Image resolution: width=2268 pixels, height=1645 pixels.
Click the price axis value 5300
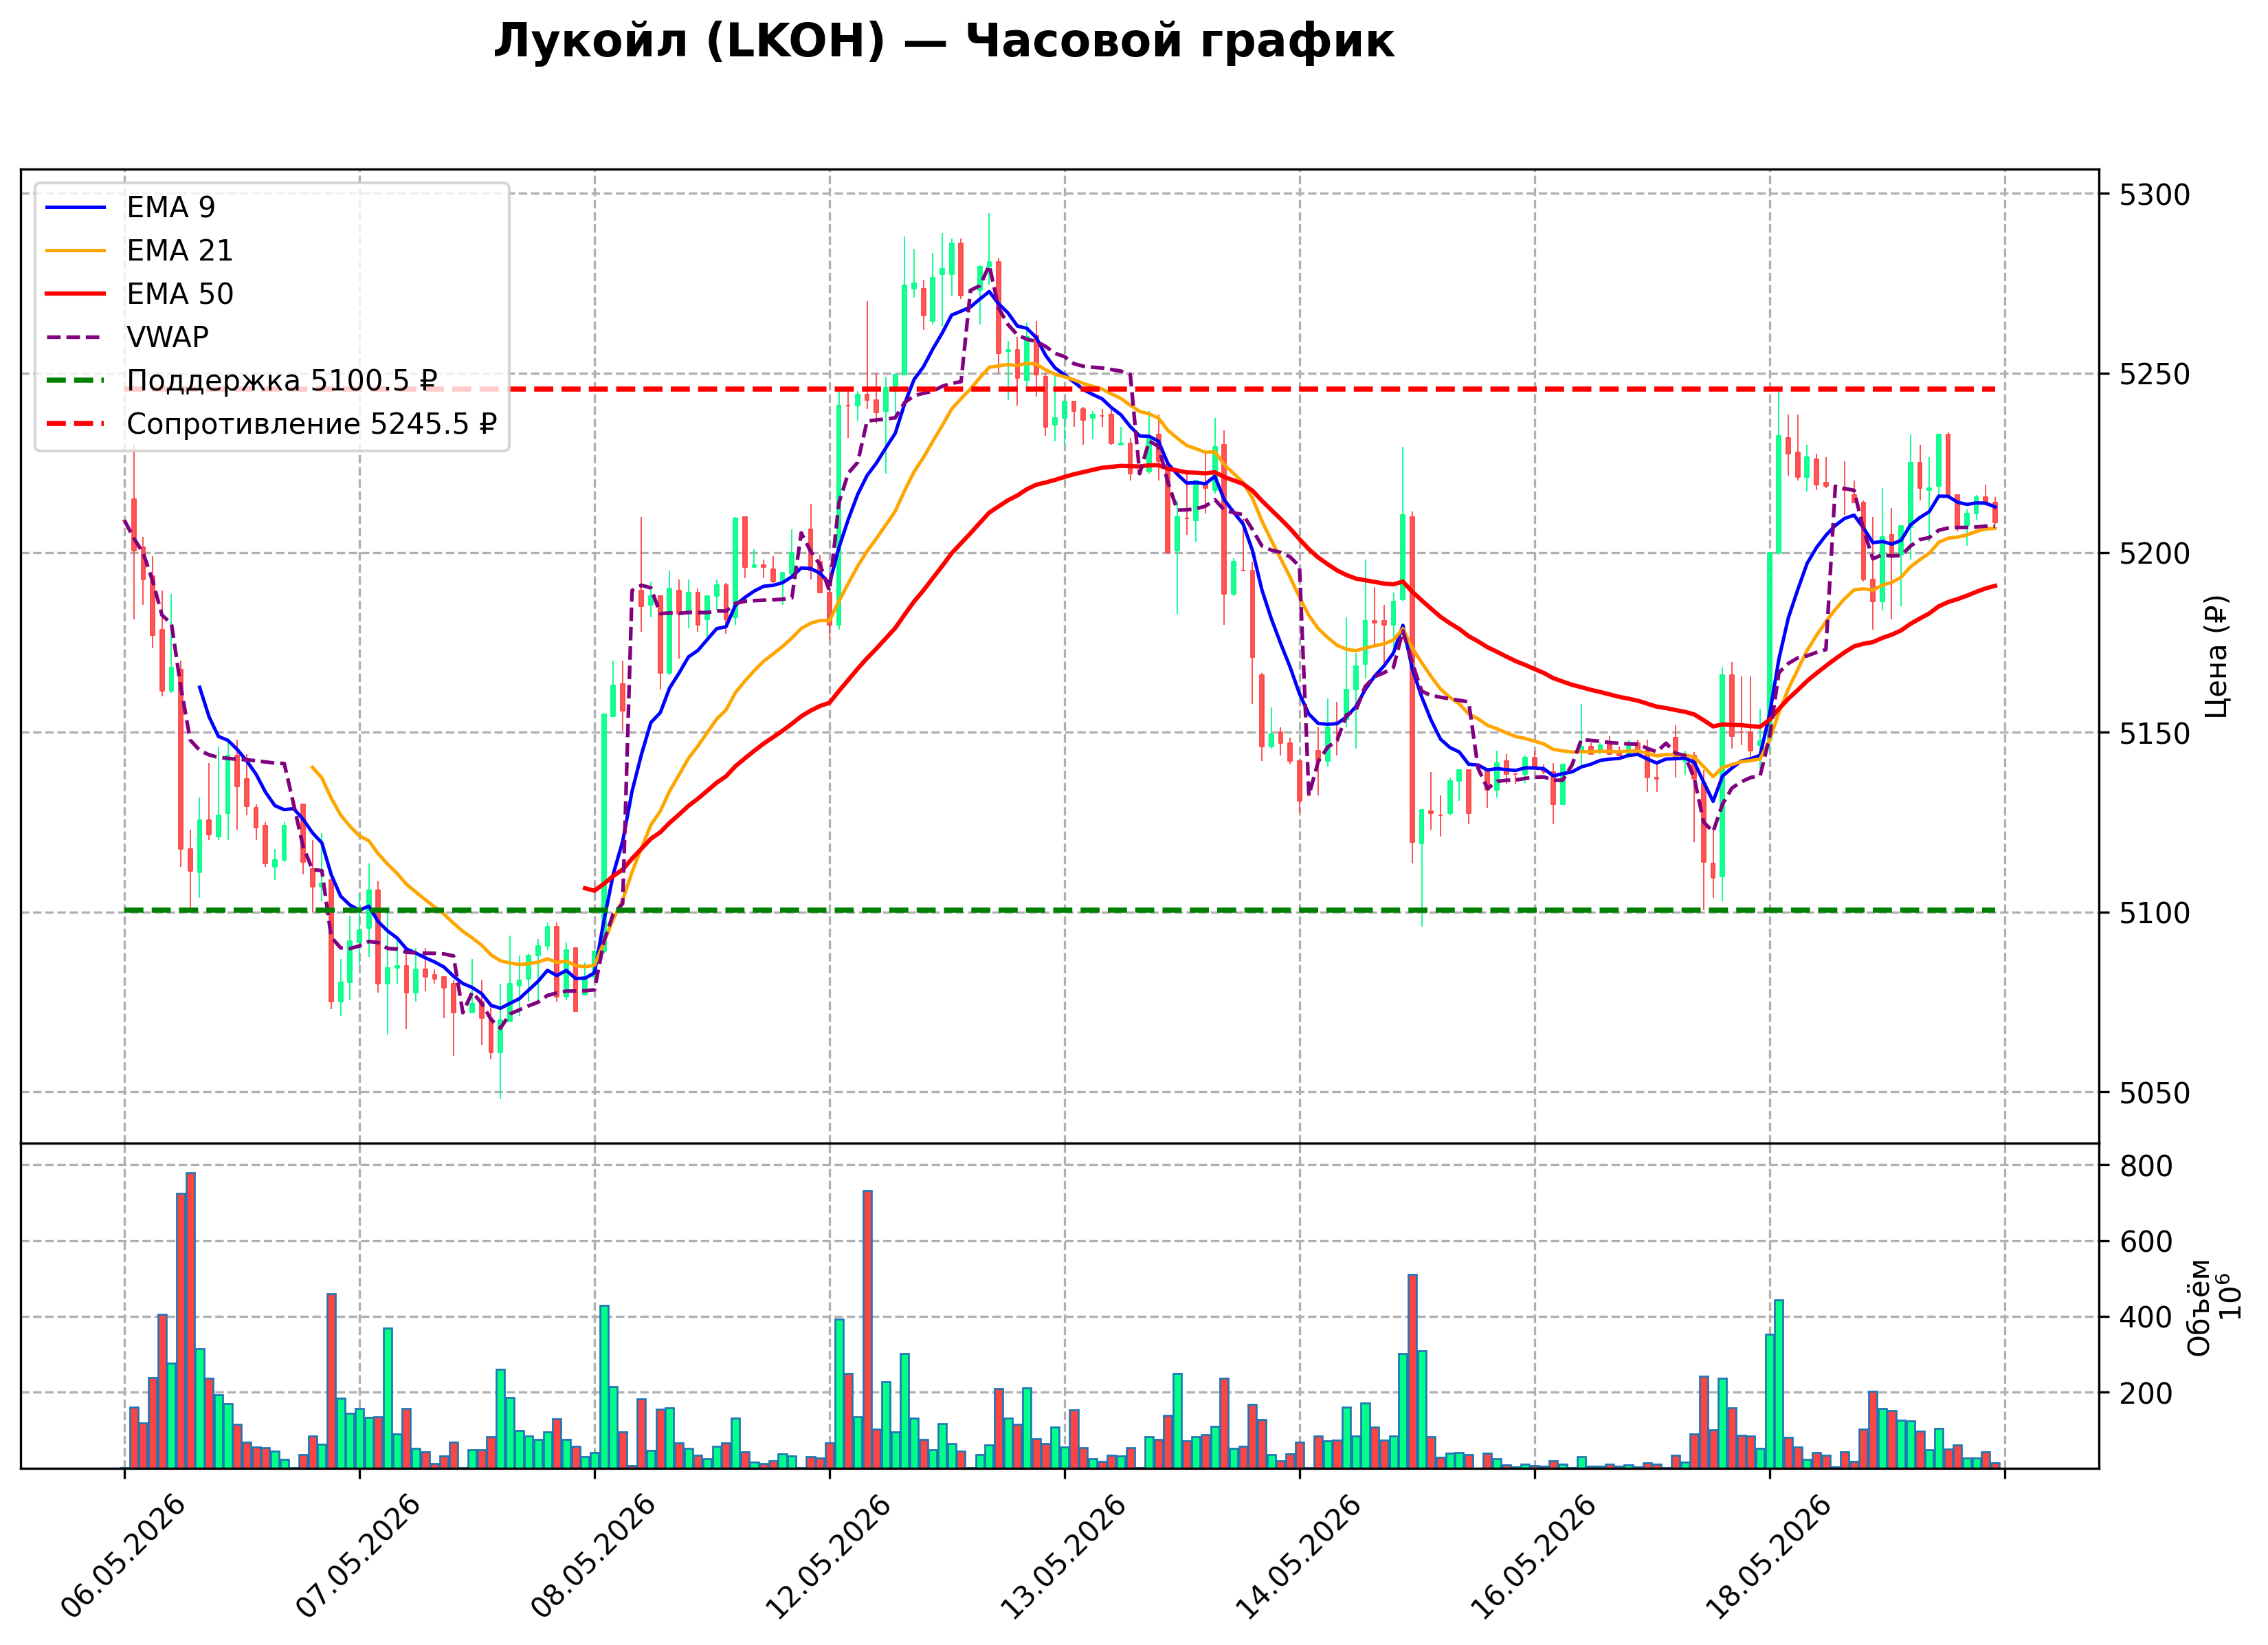click(x=2155, y=194)
